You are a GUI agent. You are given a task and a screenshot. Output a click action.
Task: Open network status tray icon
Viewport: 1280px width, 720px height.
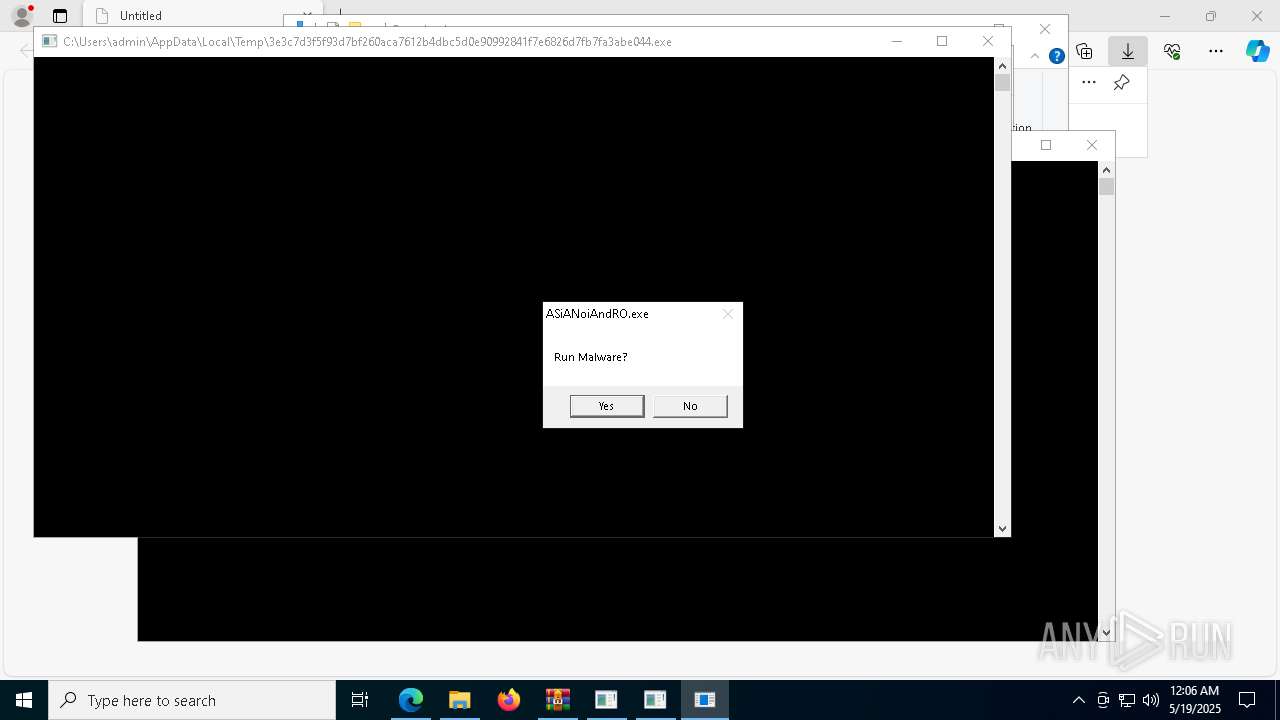pos(1127,700)
